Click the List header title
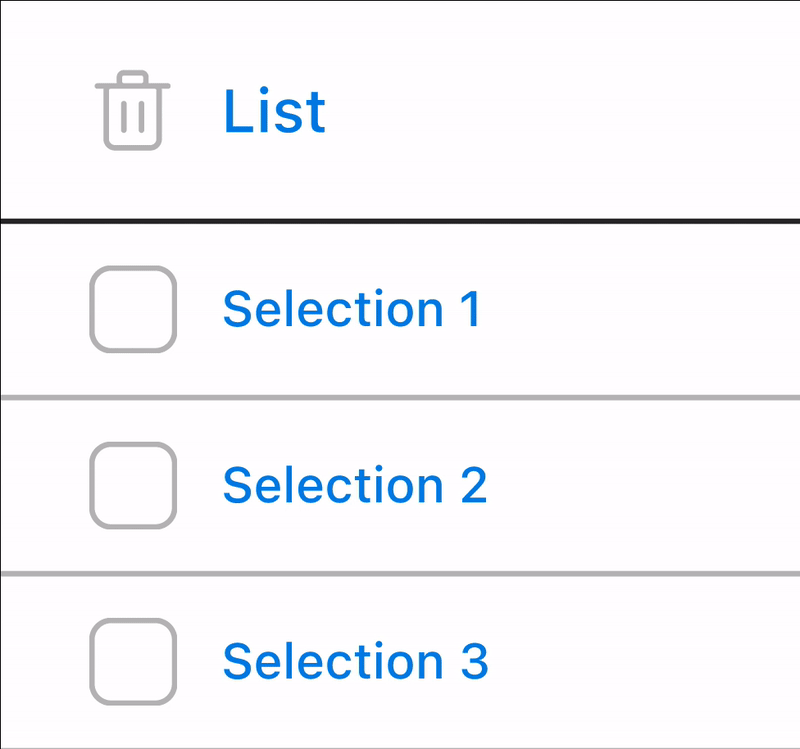 (x=274, y=110)
